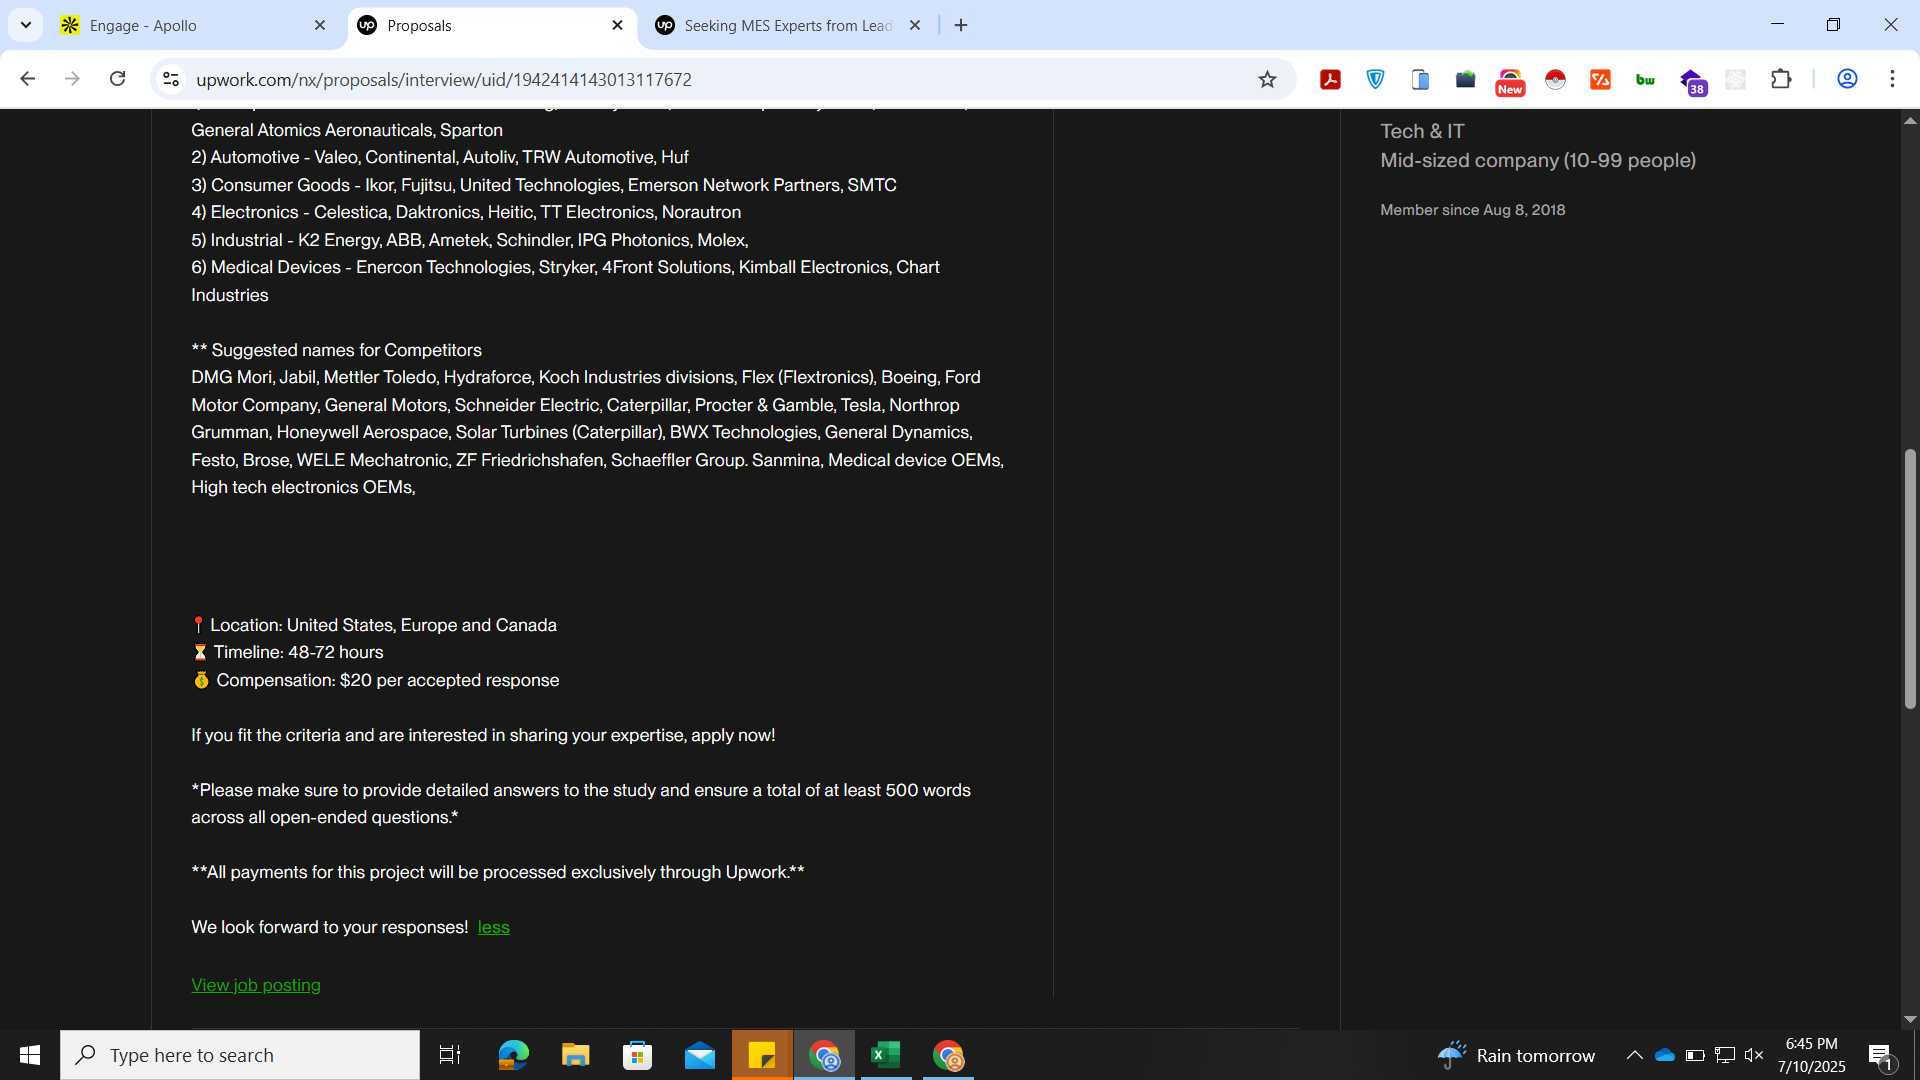Open the Adobe Acrobat extension

click(x=1330, y=79)
